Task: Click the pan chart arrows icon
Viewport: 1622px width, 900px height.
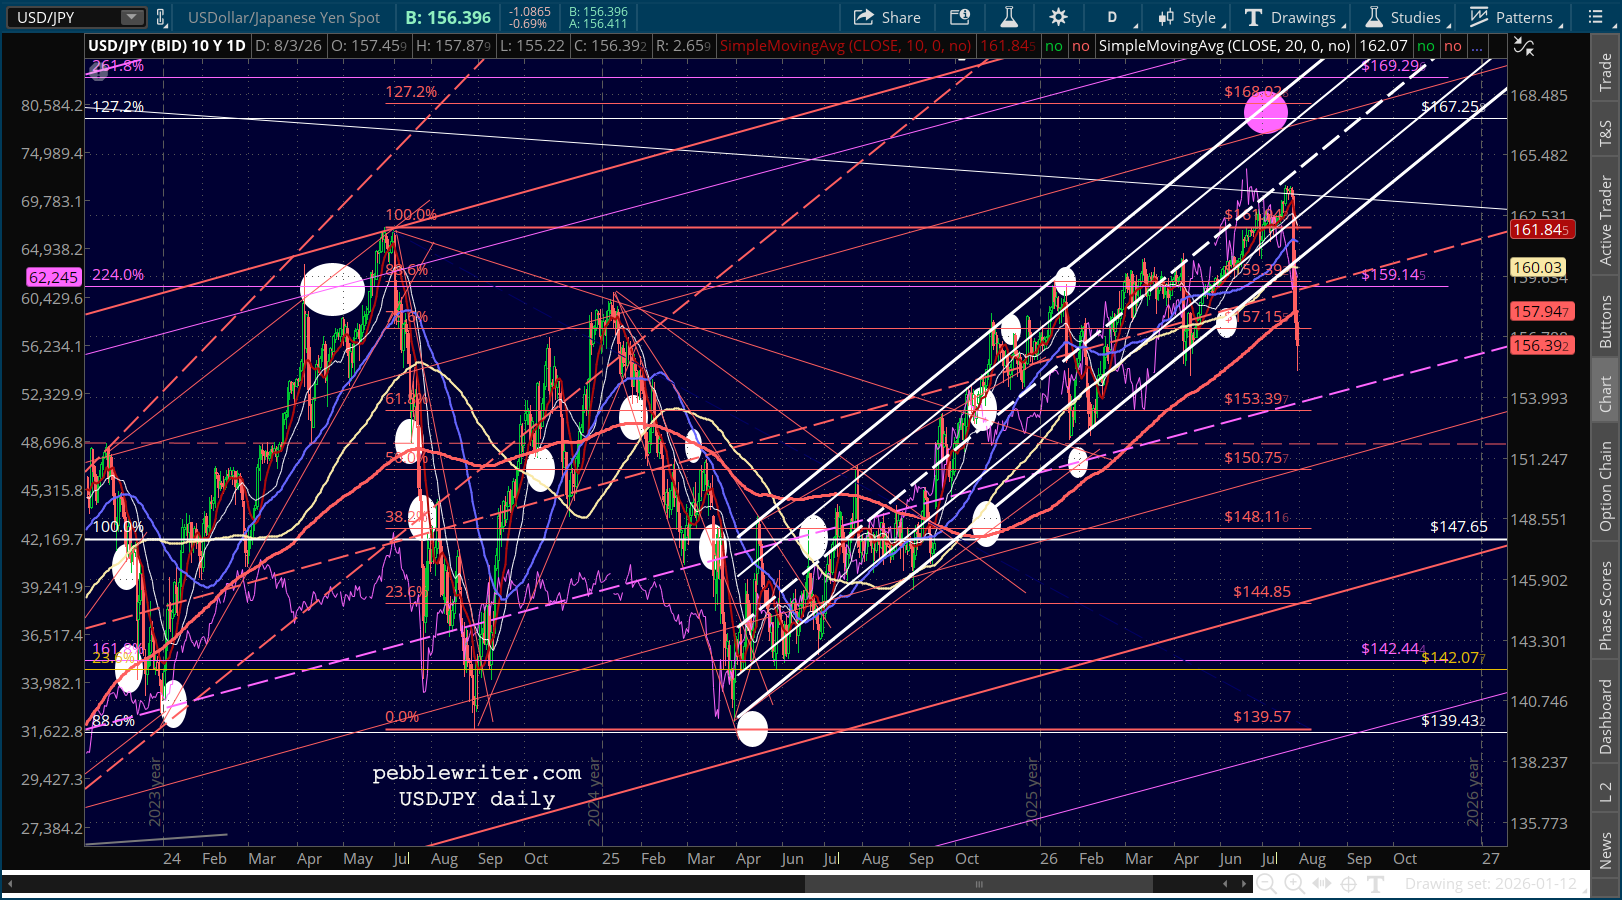Action: click(x=1322, y=884)
